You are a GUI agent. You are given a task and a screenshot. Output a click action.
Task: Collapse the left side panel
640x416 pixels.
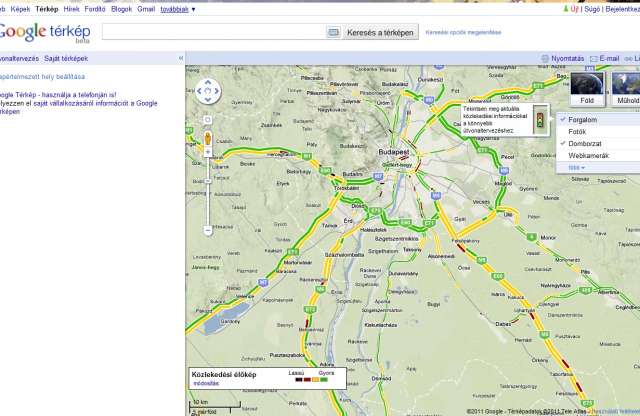tap(181, 58)
